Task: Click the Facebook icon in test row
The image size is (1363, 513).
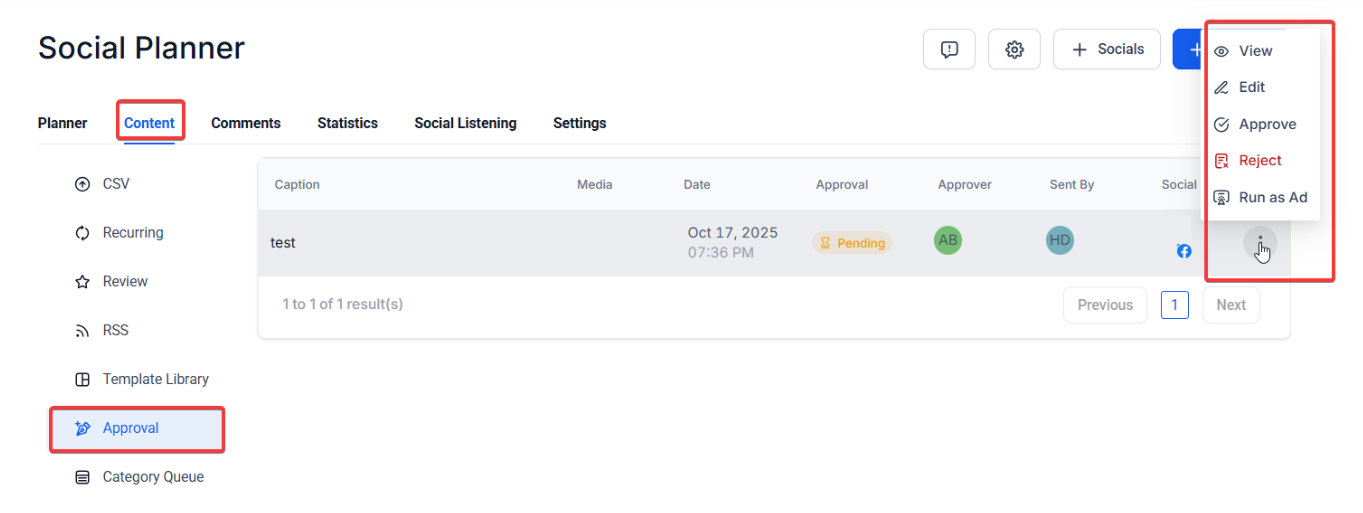Action: [1184, 251]
